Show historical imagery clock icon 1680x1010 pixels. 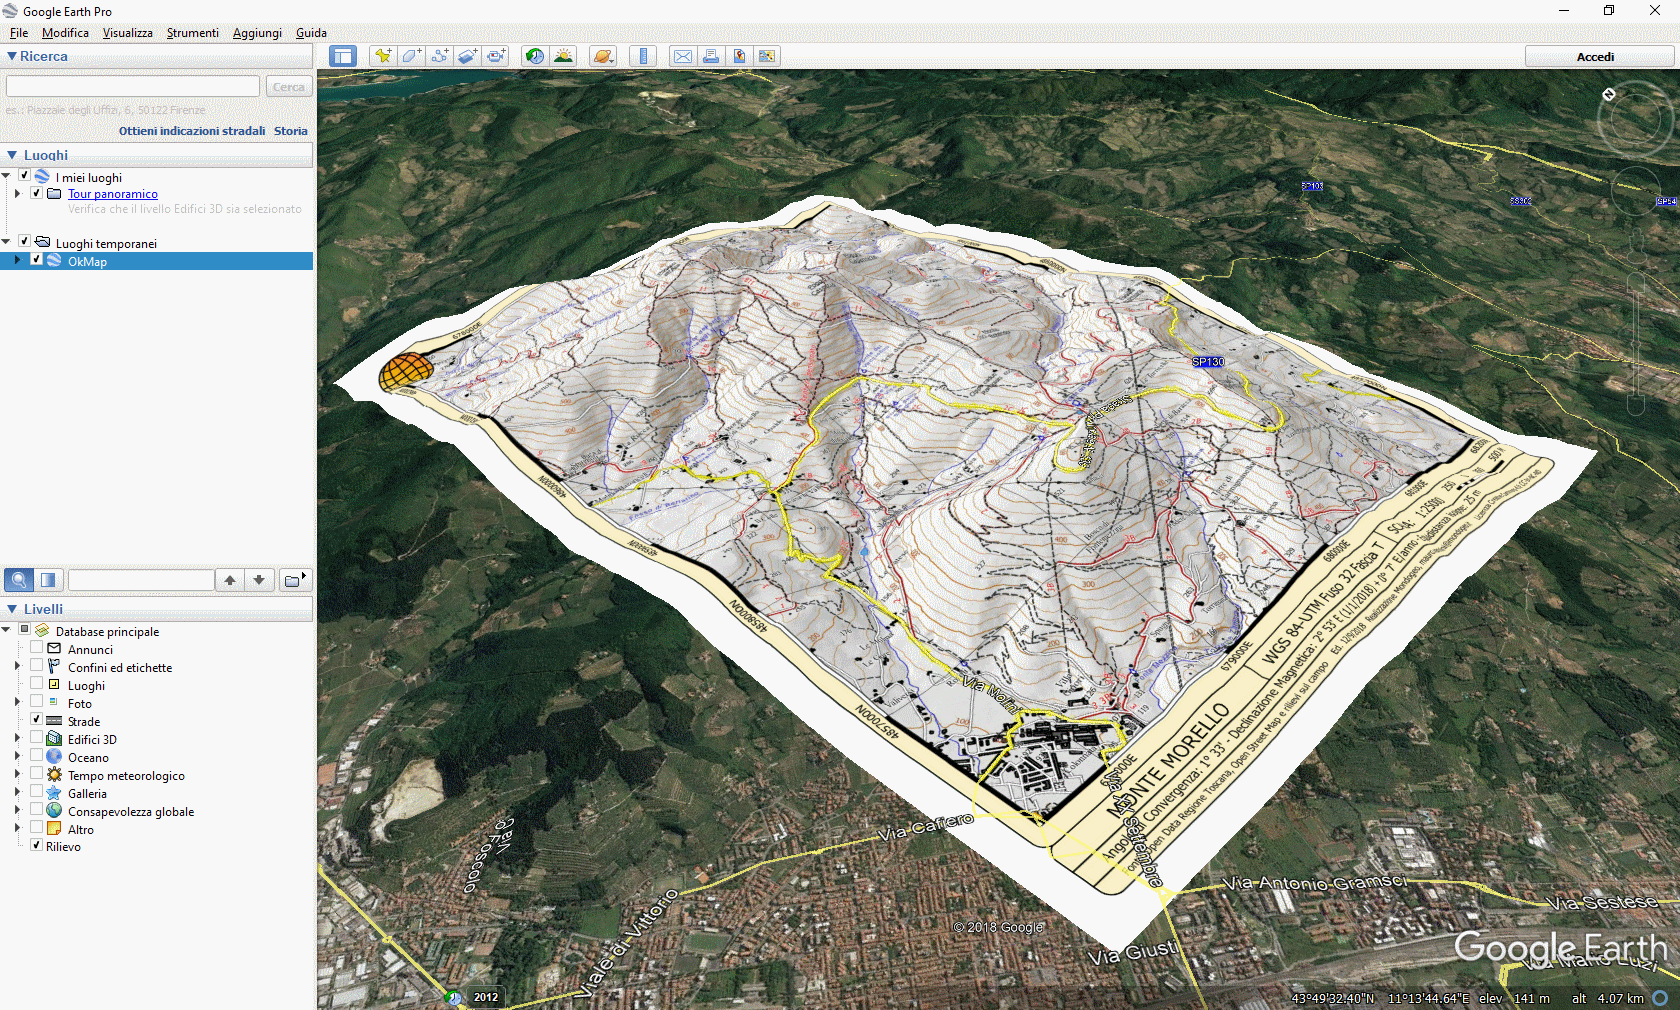[535, 56]
